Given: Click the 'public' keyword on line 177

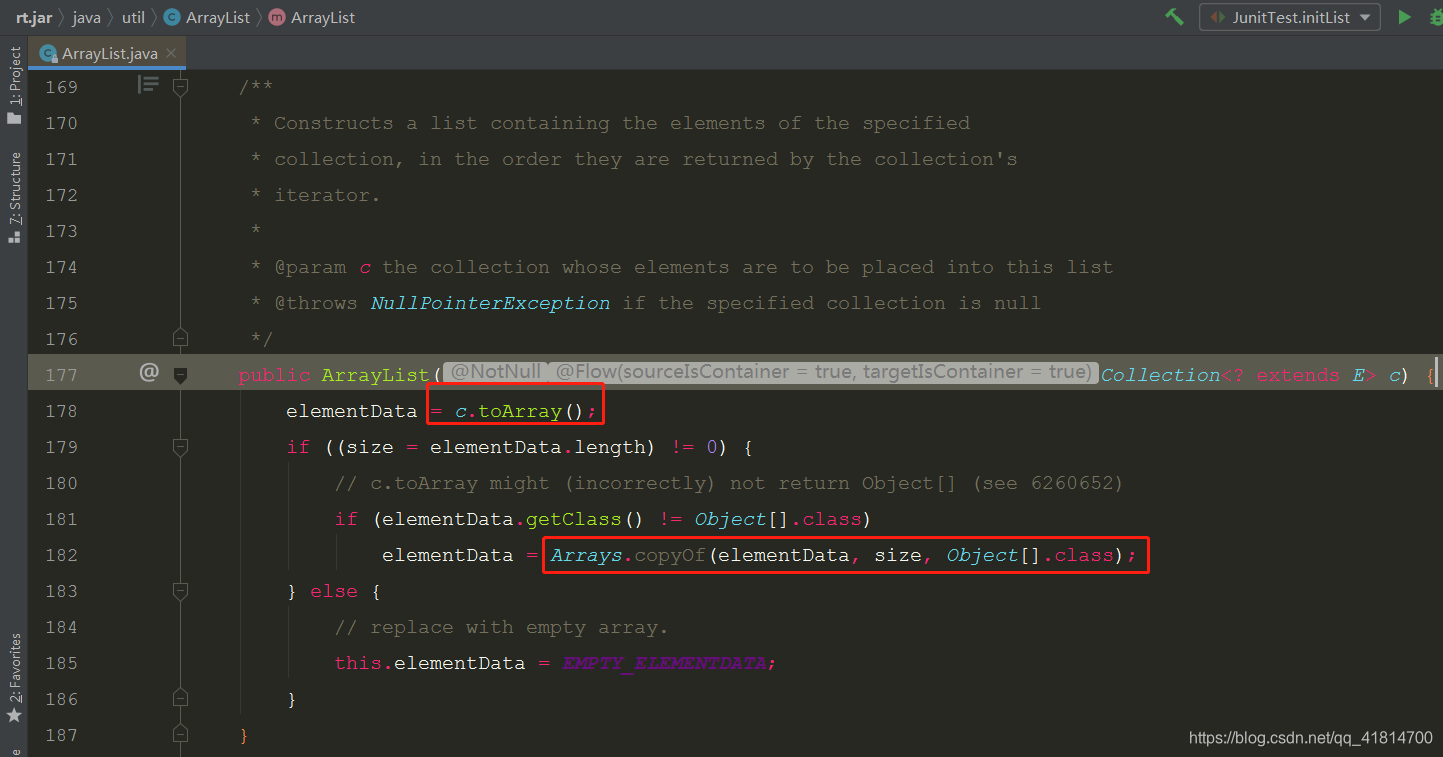Looking at the screenshot, I should click(274, 375).
